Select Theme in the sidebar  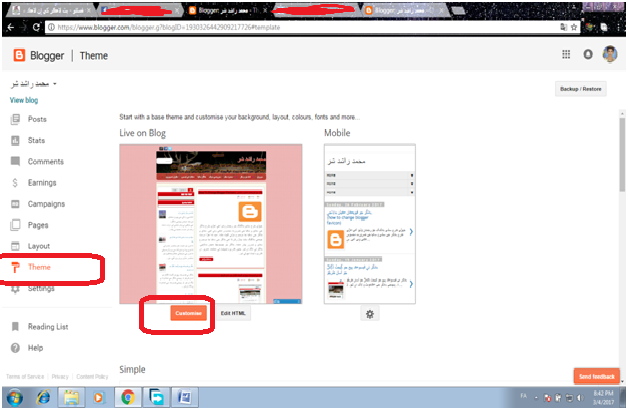pyautogui.click(x=39, y=267)
